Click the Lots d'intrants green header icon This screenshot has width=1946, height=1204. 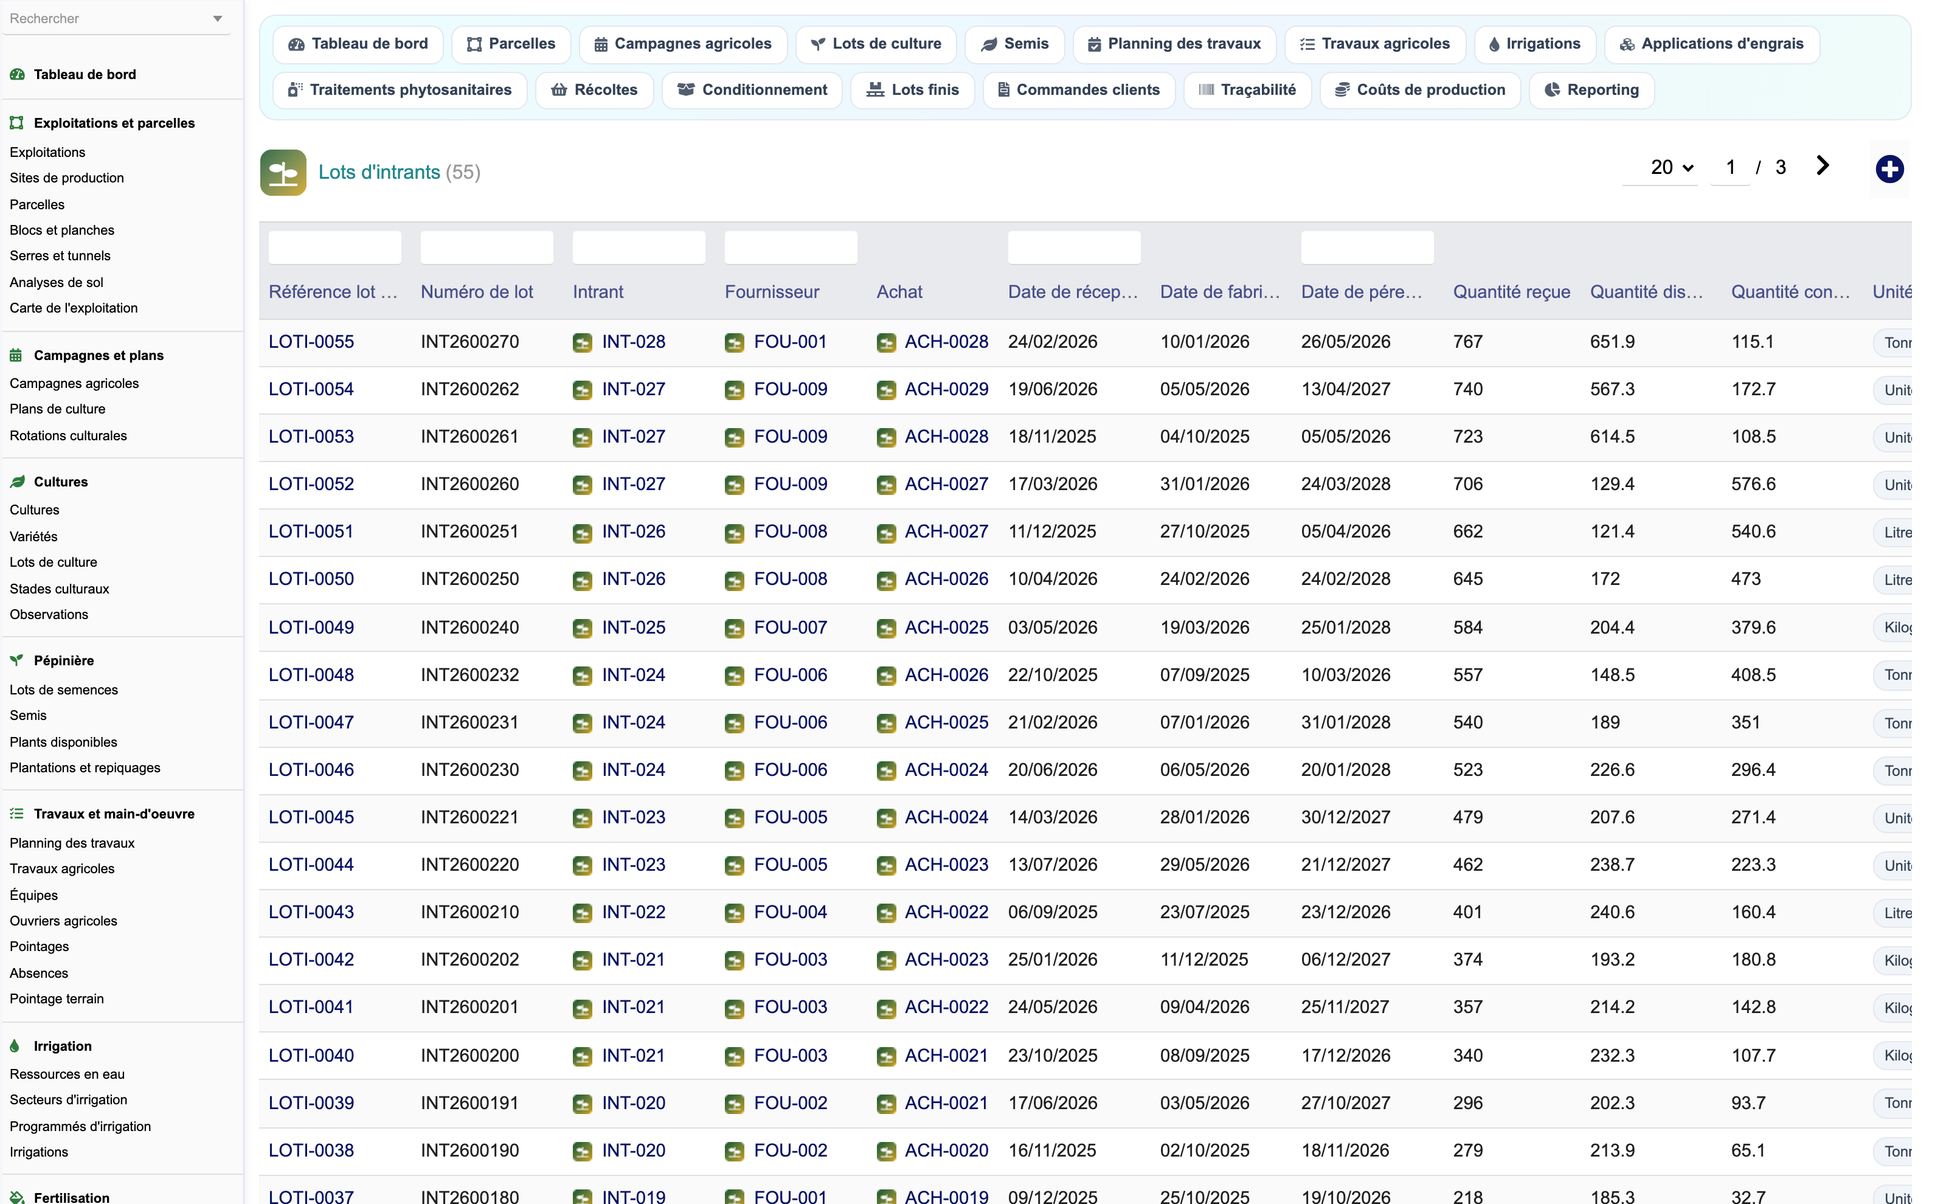tap(283, 172)
